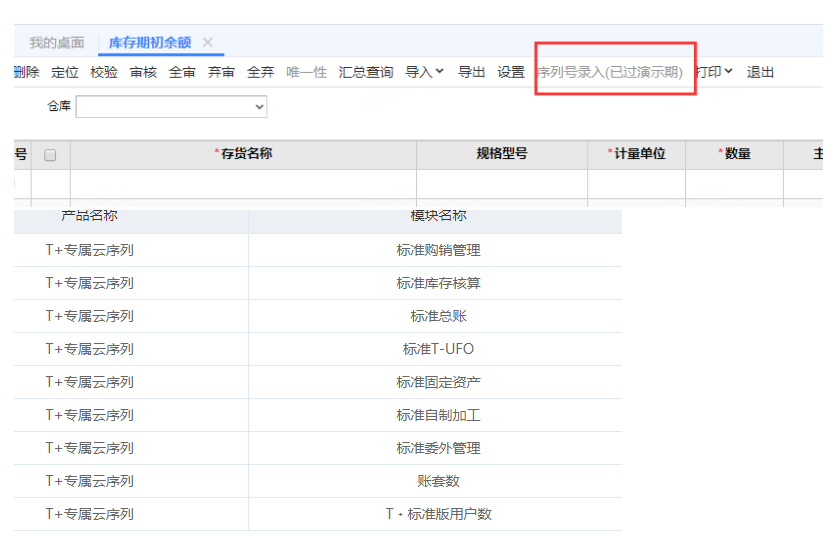Switch to 我的桌面 tab
This screenshot has width=830, height=535.
click(x=57, y=43)
